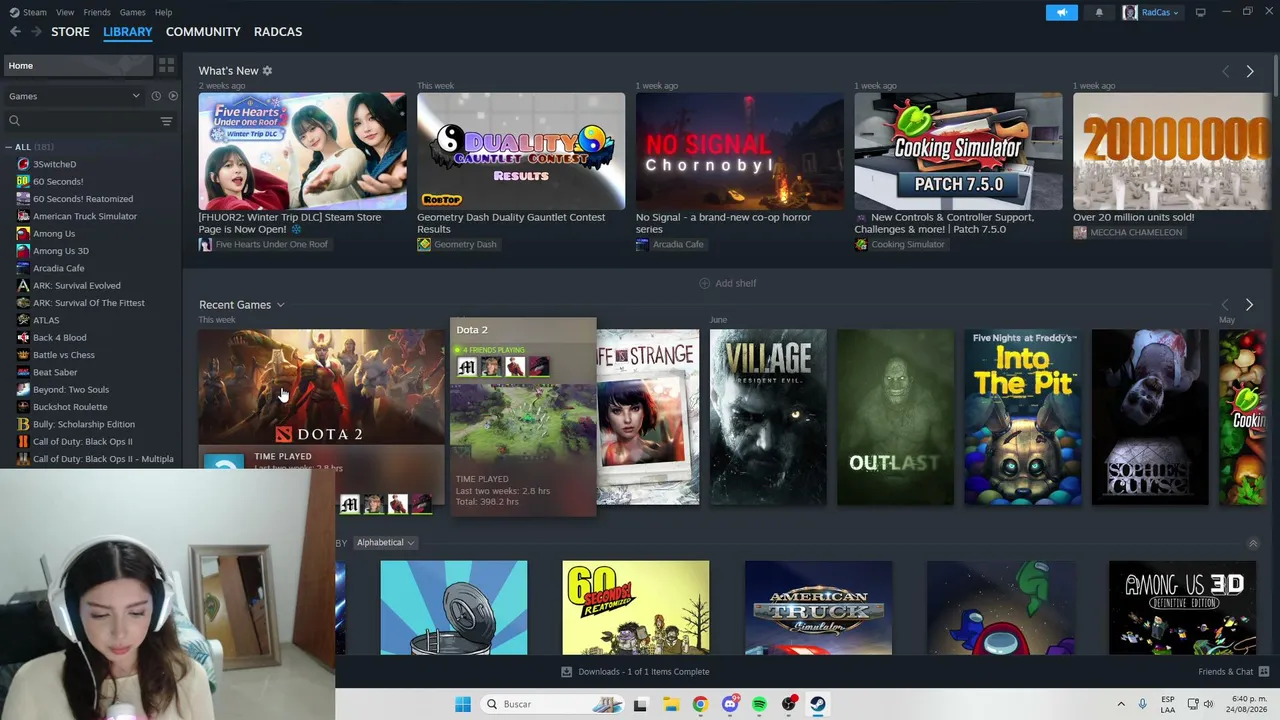The image size is (1280, 720).
Task: Open the Recent Games shelf dropdown
Action: [280, 305]
